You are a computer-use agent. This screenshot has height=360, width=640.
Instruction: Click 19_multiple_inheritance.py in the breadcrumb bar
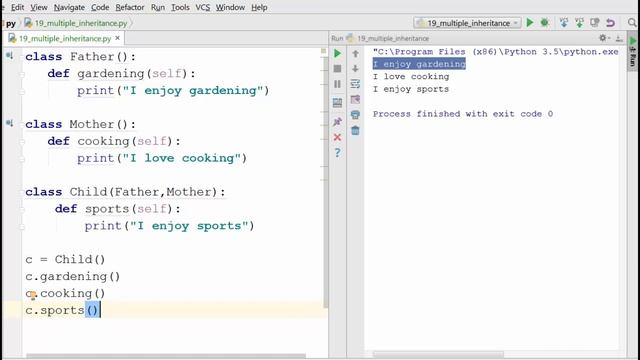click(80, 23)
